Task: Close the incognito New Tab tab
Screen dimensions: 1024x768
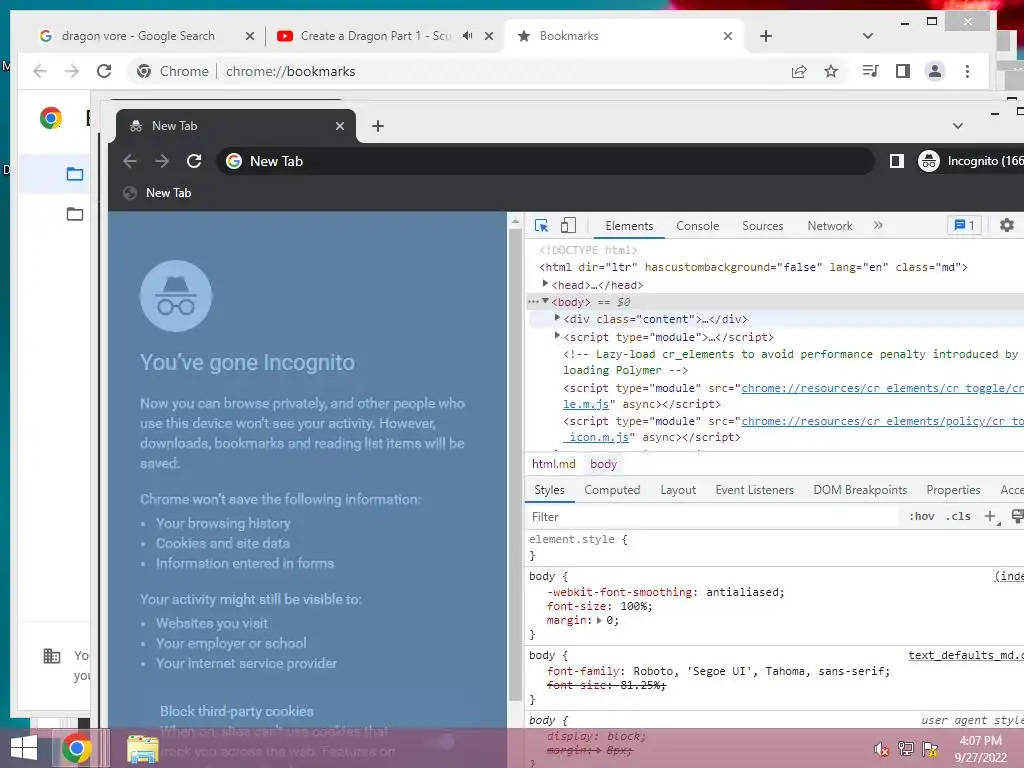Action: (340, 126)
